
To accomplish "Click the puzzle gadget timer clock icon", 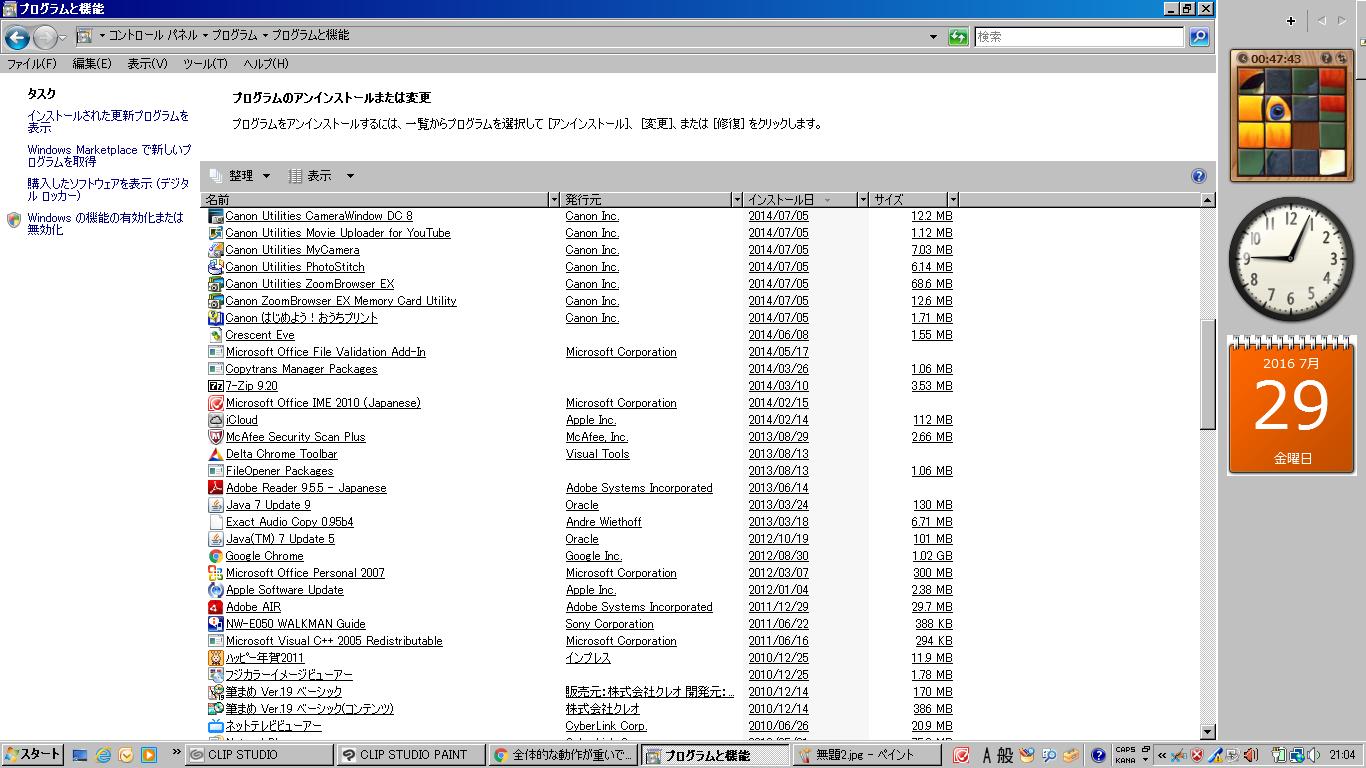I will pos(1243,59).
